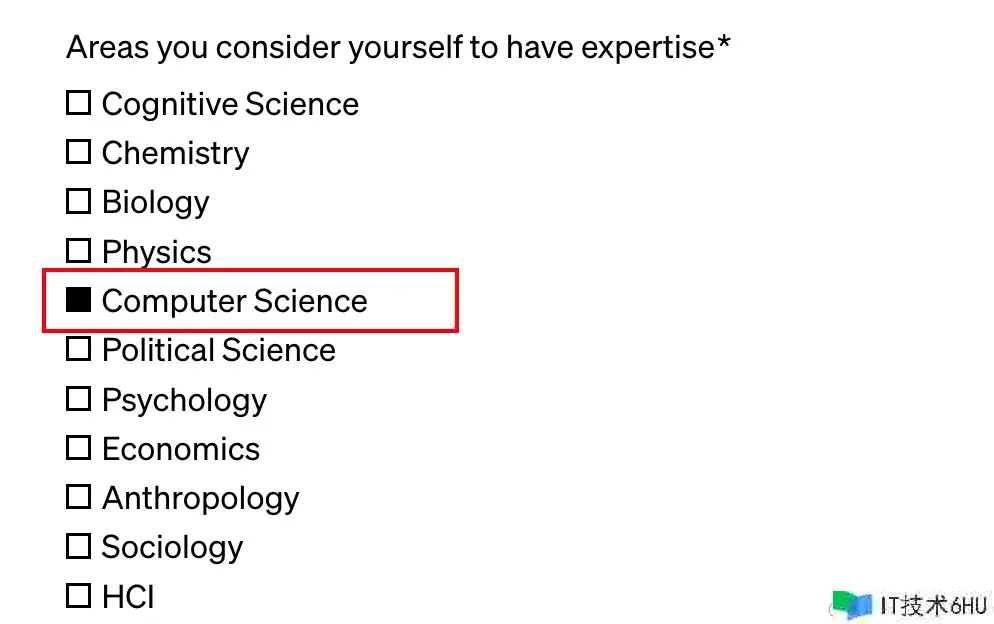994x624 pixels.
Task: Click the "Anthropology" label text
Action: (x=200, y=498)
